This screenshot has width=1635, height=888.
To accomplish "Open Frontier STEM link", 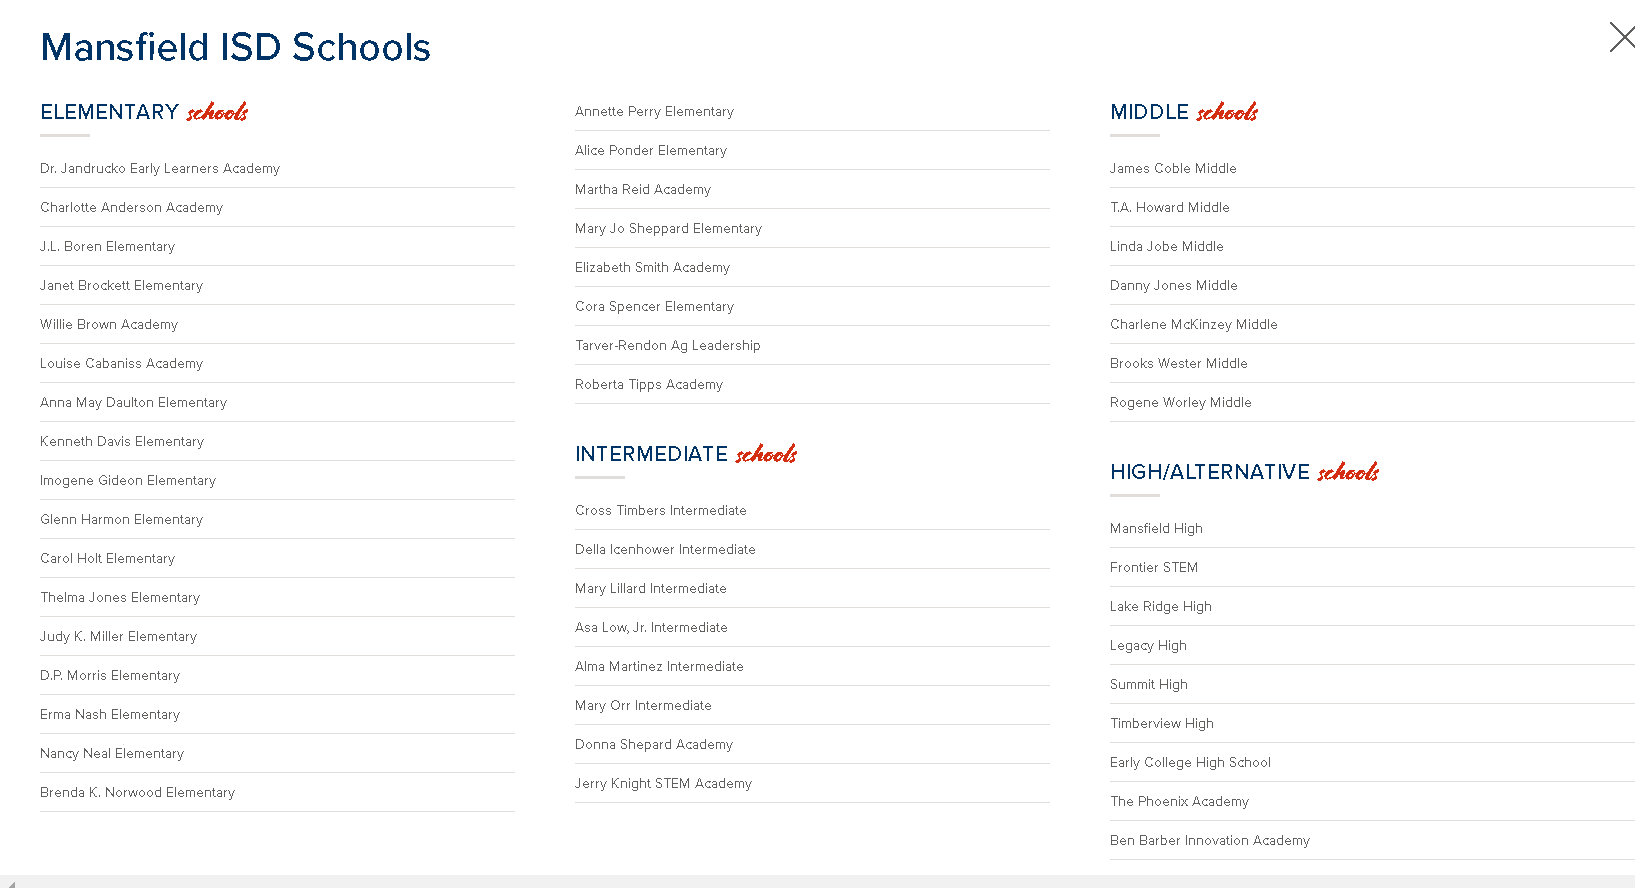I will coord(1153,568).
